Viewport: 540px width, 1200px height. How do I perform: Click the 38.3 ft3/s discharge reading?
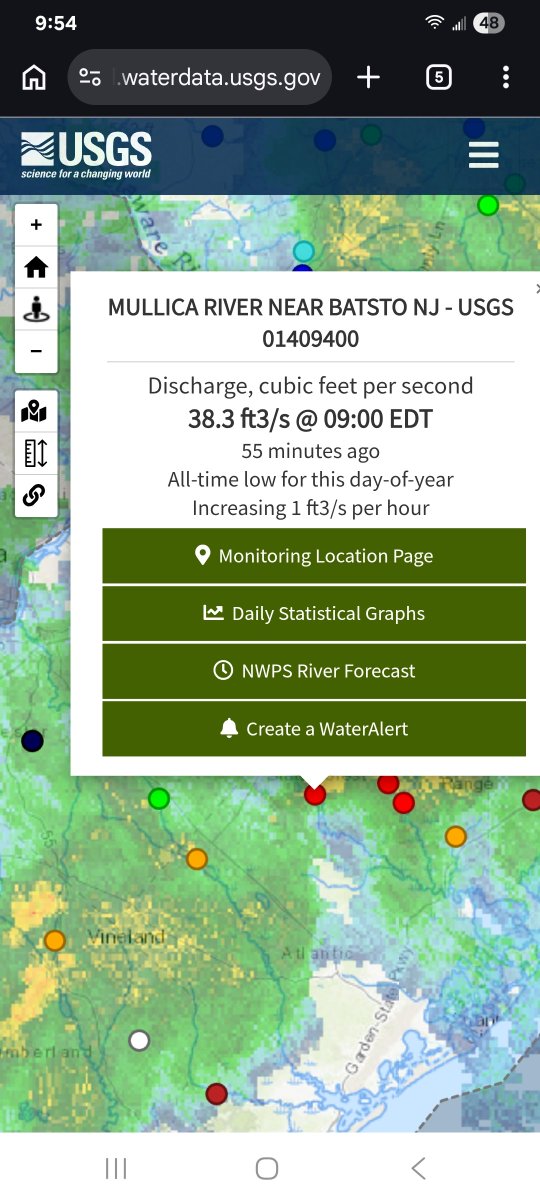[x=311, y=419]
